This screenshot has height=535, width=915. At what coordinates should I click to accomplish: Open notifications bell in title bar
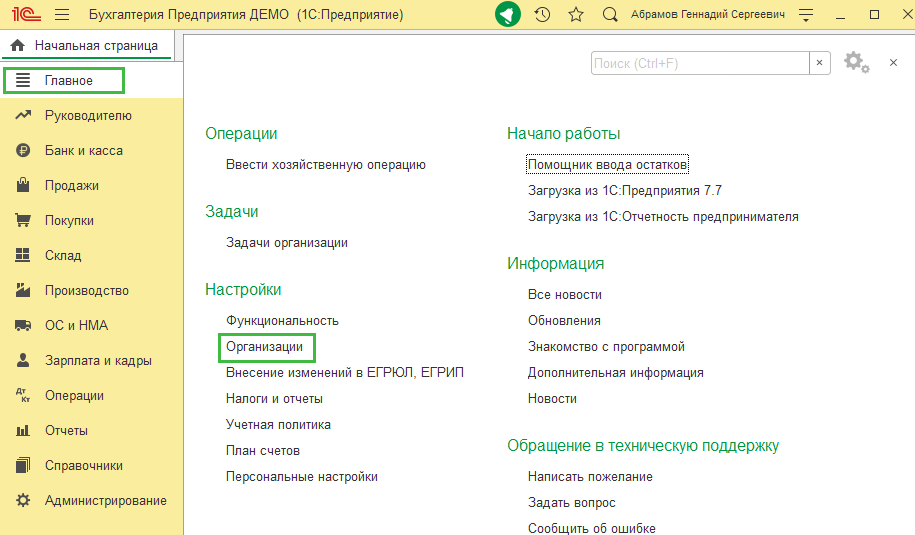508,15
